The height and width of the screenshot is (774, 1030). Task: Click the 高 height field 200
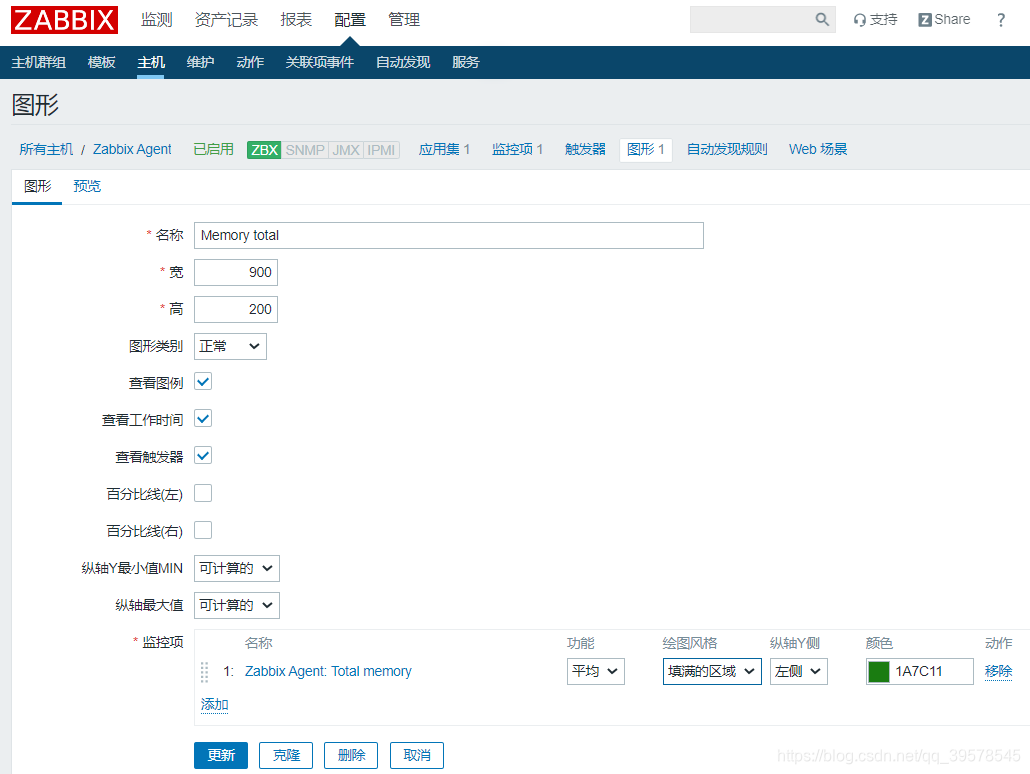pyautogui.click(x=236, y=309)
